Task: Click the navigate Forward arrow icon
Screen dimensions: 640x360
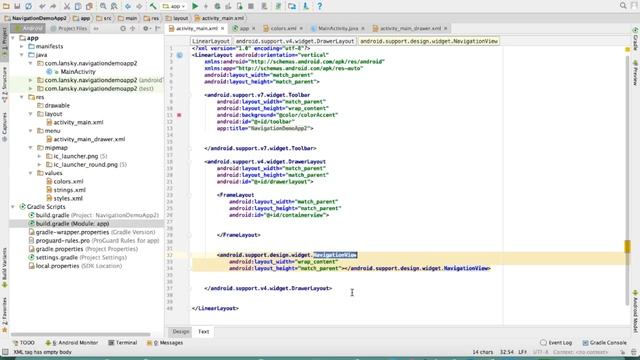Action: (x=139, y=6)
